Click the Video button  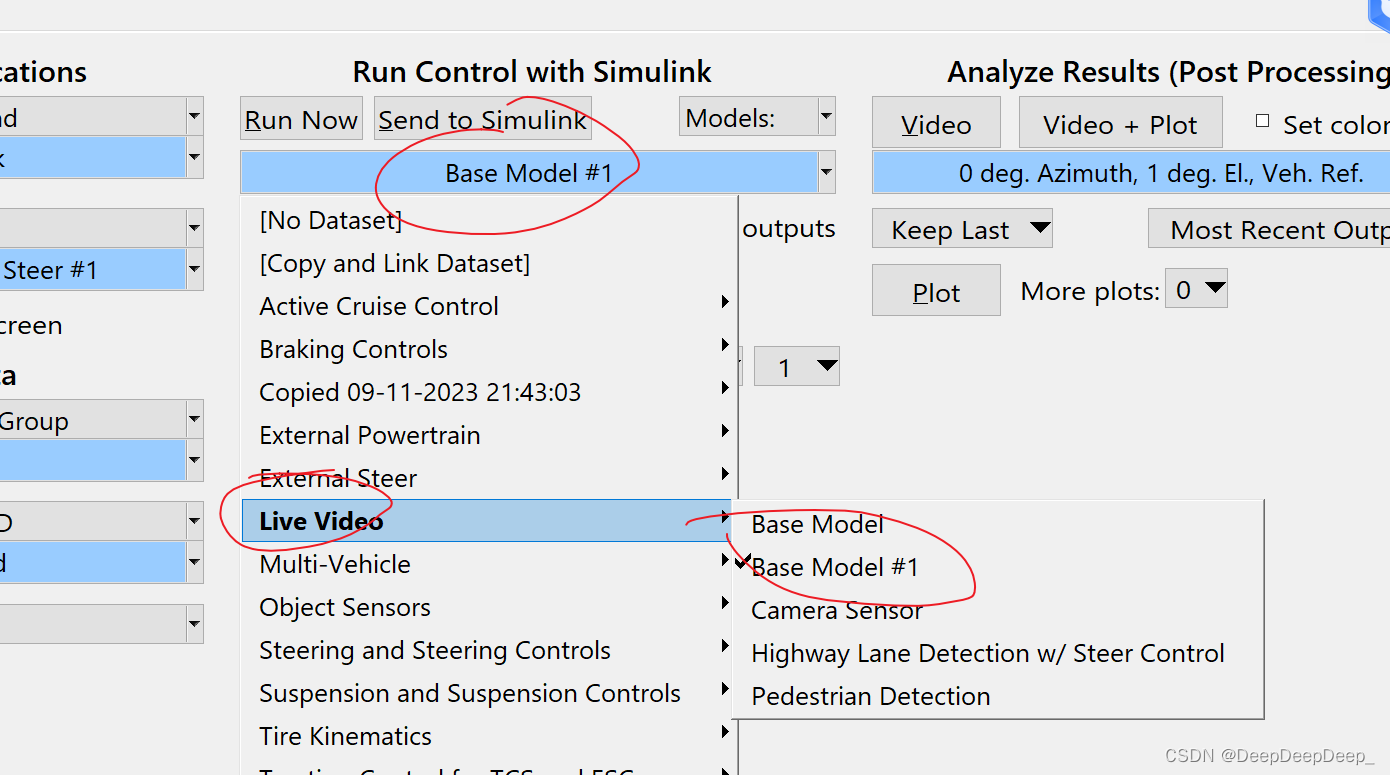(x=934, y=122)
